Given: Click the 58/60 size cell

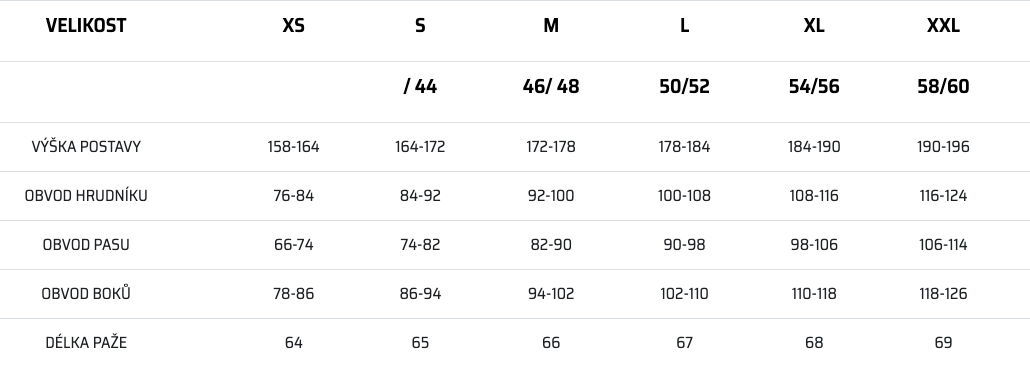Looking at the screenshot, I should [943, 87].
